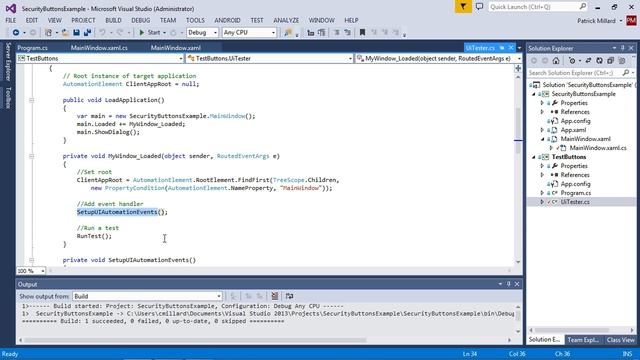The image size is (640, 360).
Task: Click the Redo toolbar icon
Action: [x=120, y=33]
